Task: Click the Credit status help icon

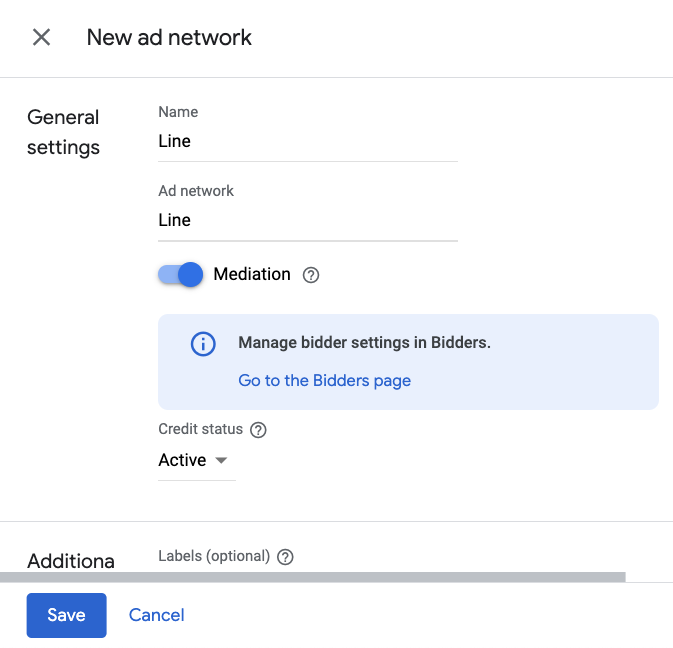Action: click(x=258, y=430)
